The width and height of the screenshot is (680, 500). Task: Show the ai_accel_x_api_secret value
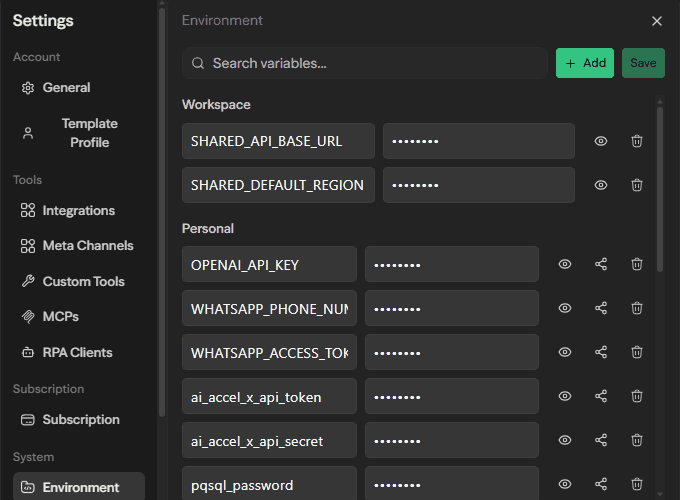click(x=565, y=440)
